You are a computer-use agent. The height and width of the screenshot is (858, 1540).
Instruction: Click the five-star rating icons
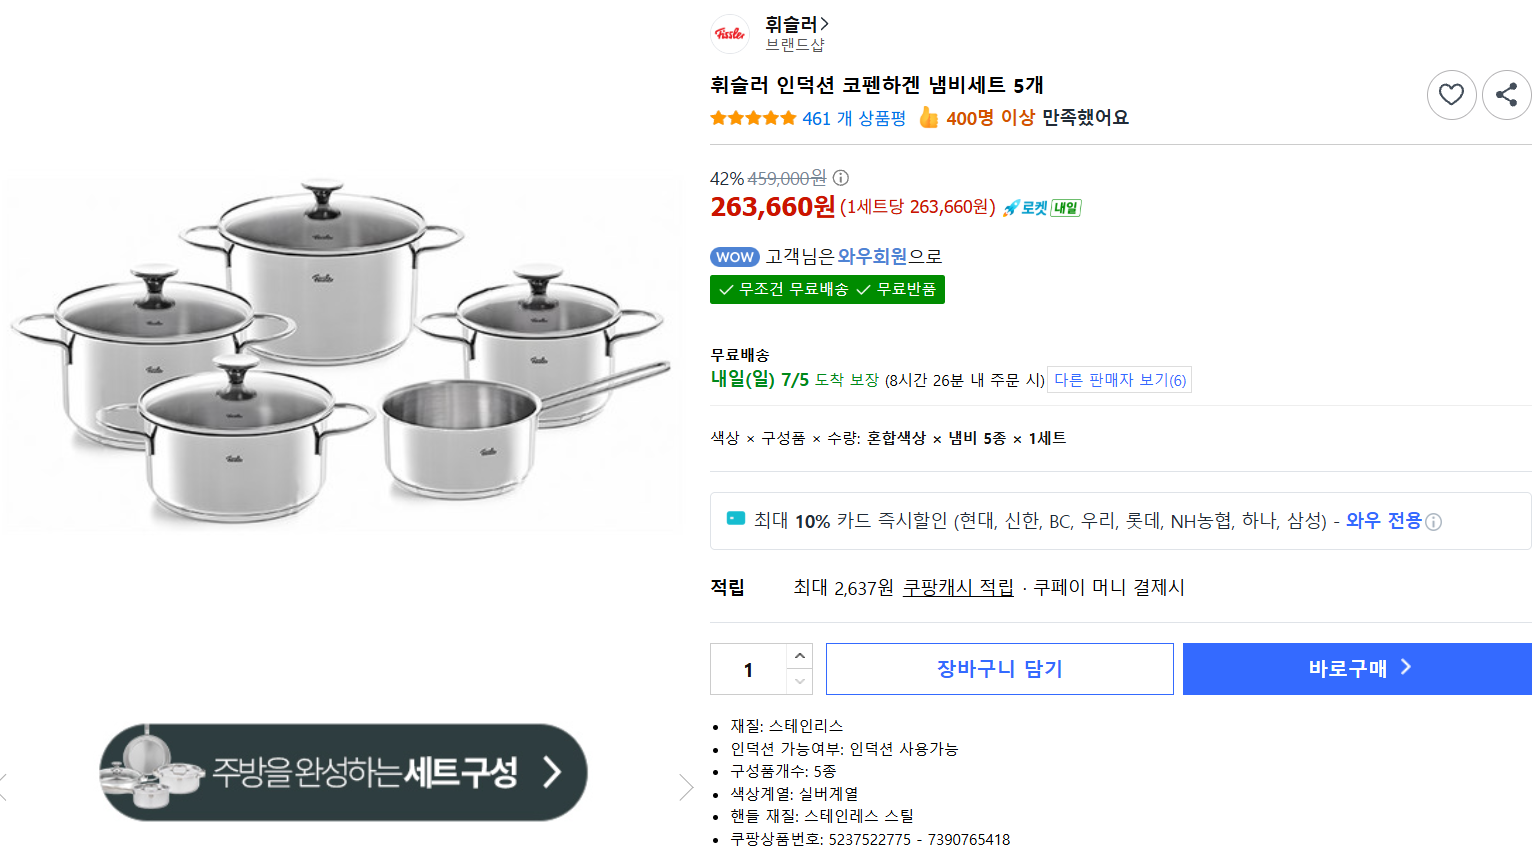(753, 118)
